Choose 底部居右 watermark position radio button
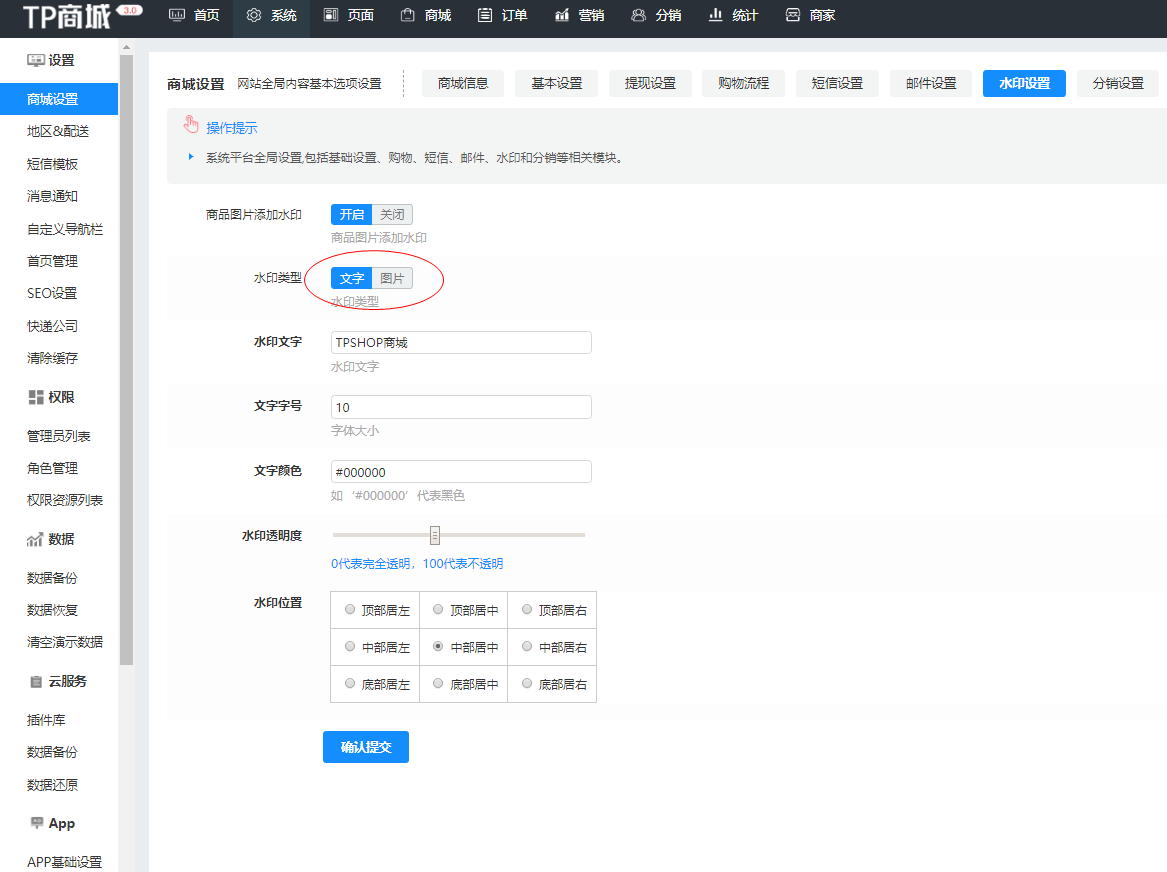1167x872 pixels. [x=527, y=684]
